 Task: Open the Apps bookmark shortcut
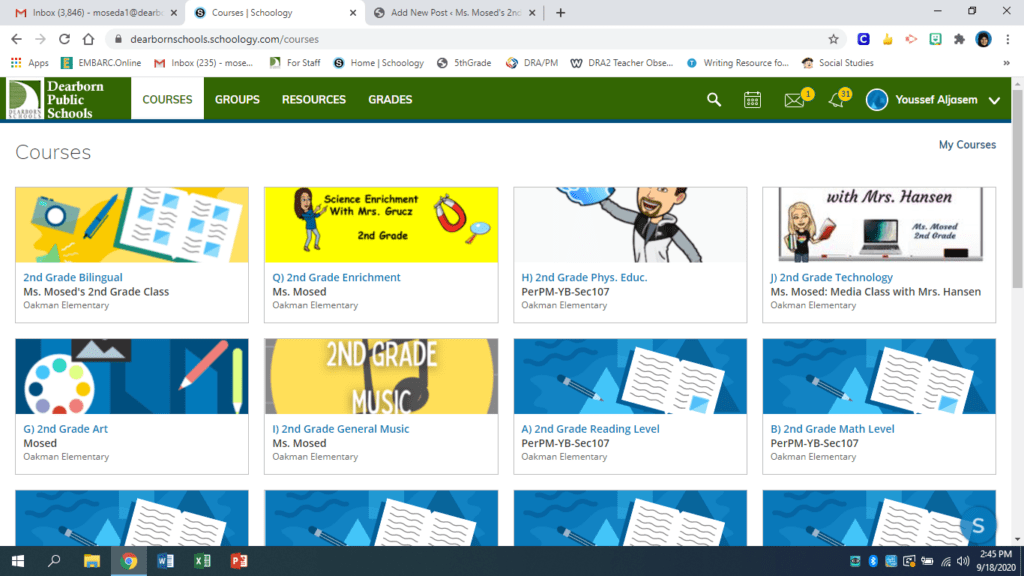(x=30, y=63)
